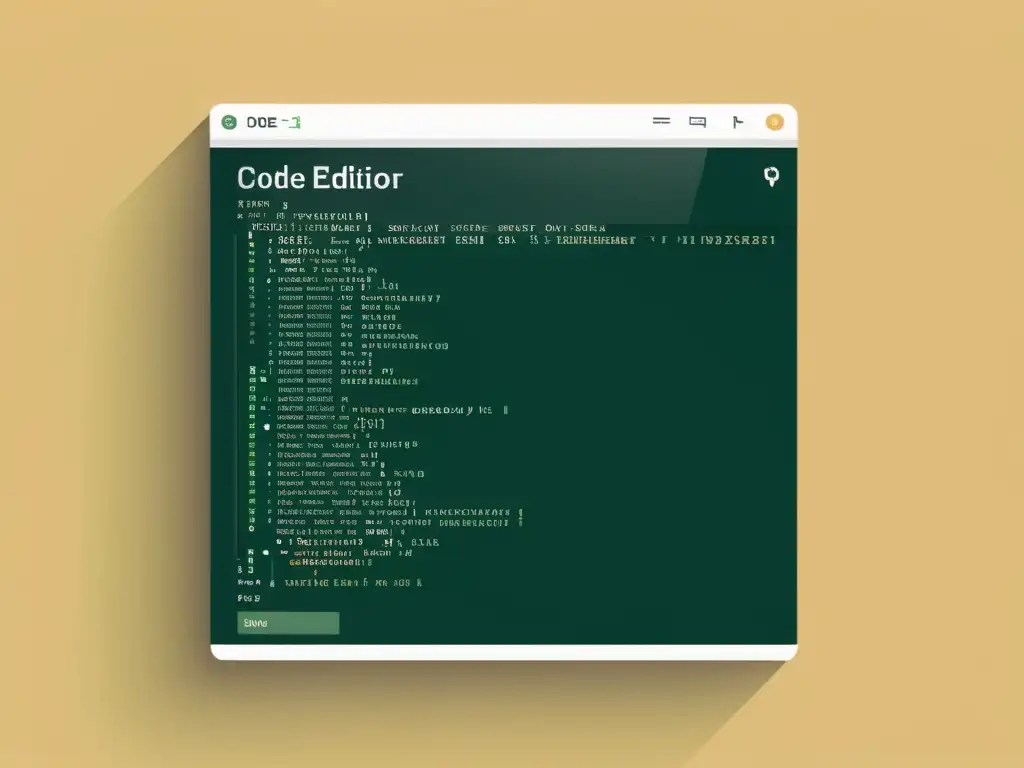Click the green tab marker next to DOE

291,122
